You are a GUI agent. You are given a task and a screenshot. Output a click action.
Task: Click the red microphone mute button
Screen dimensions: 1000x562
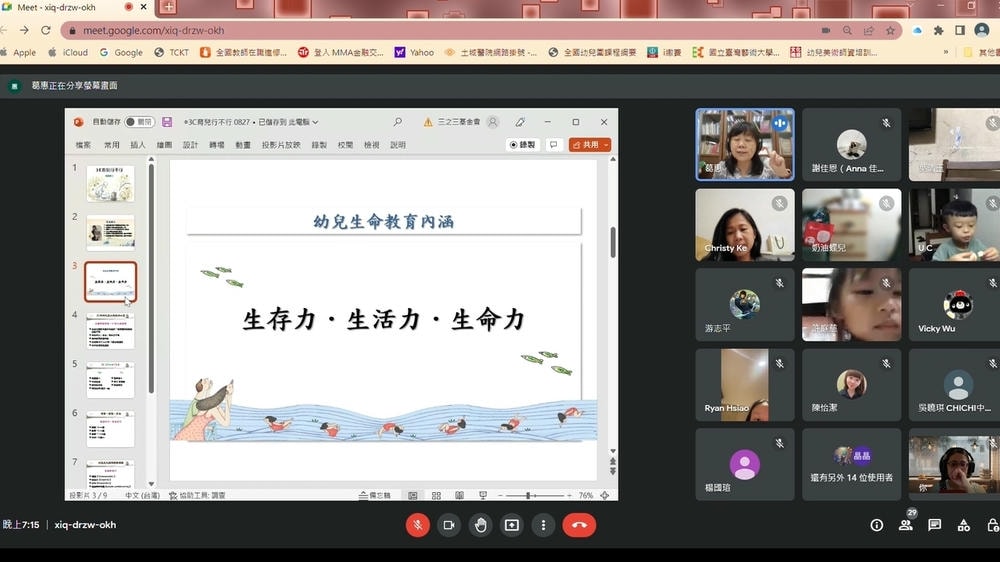pos(417,525)
